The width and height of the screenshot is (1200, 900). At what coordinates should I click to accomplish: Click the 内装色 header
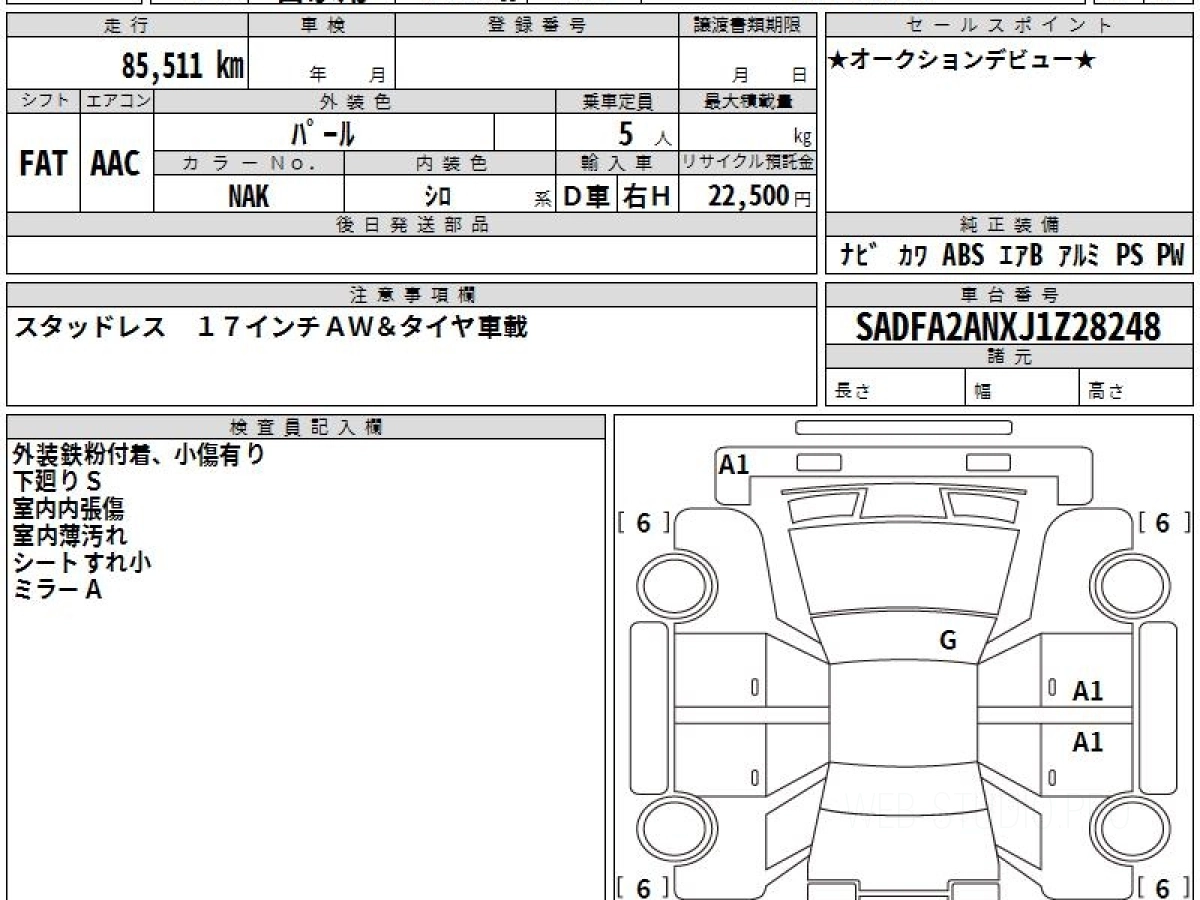tap(450, 163)
